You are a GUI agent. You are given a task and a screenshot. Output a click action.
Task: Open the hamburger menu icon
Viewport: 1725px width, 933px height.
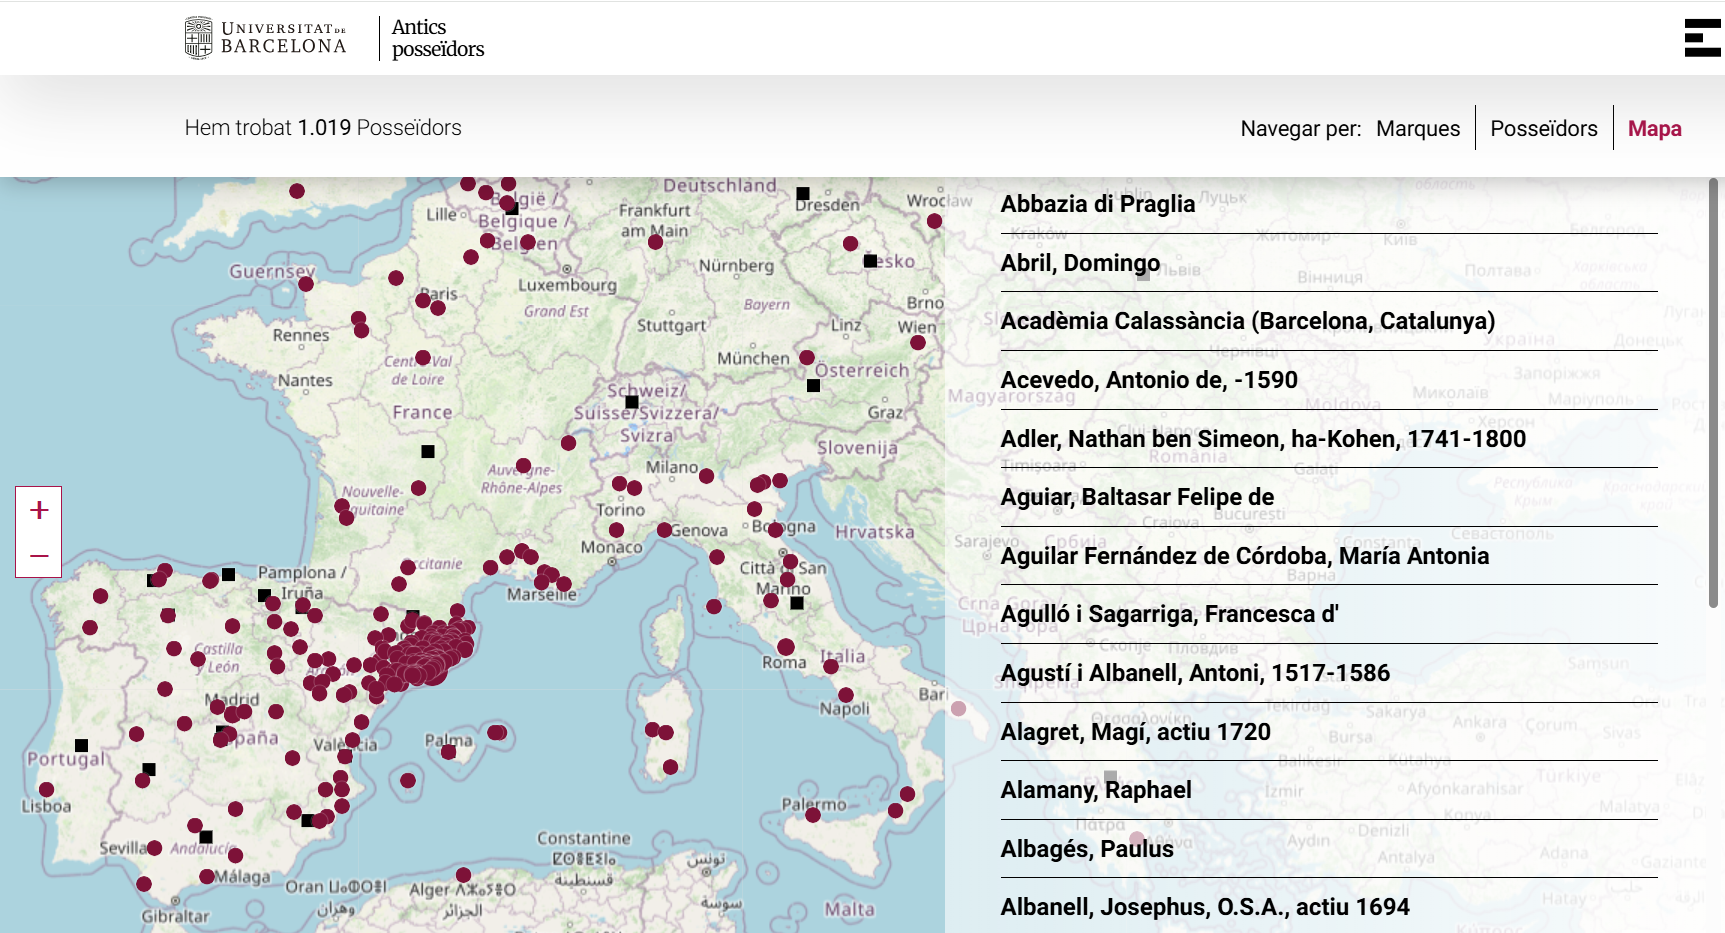[x=1702, y=38]
